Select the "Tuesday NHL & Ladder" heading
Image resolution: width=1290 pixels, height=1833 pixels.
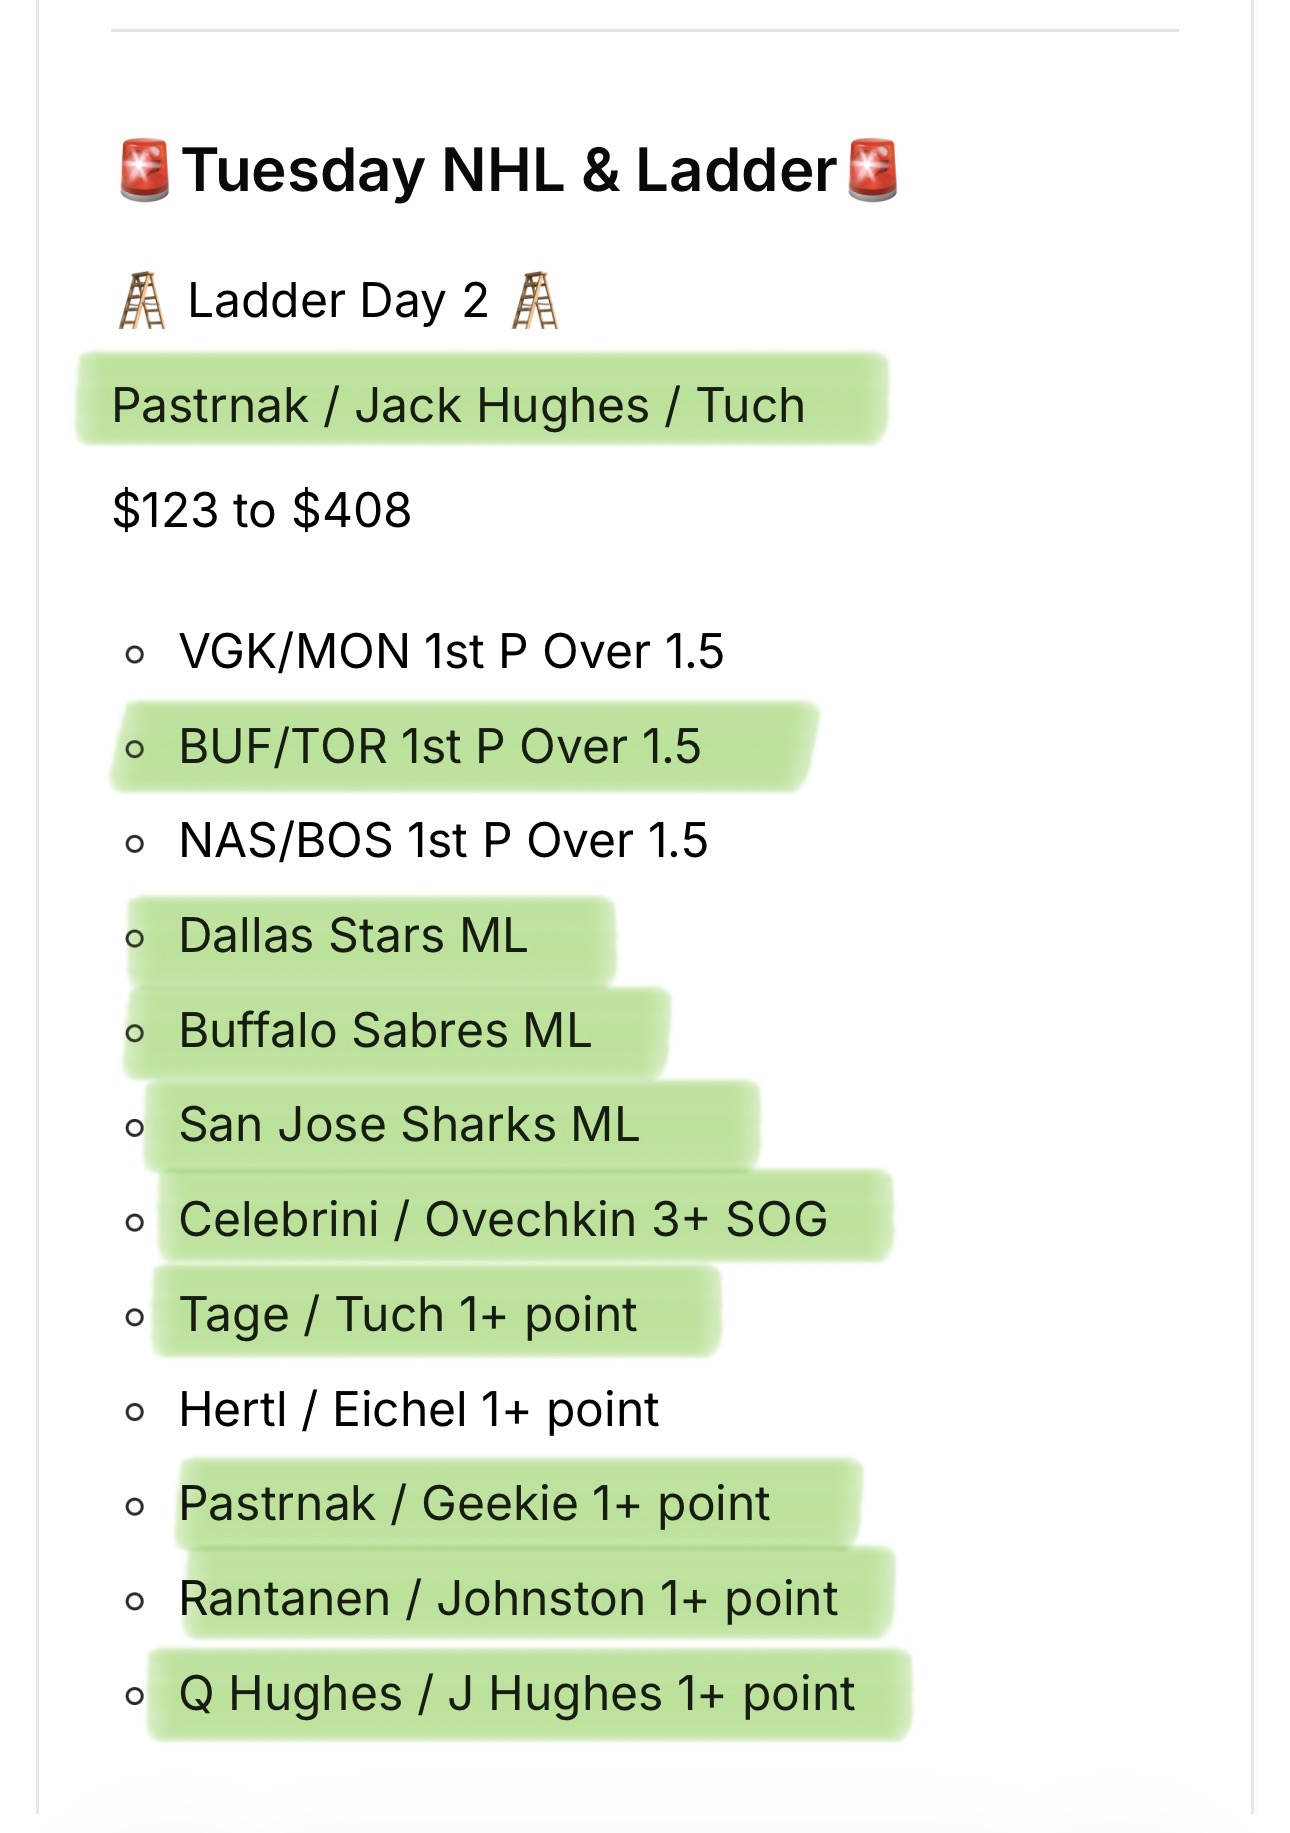coord(508,170)
